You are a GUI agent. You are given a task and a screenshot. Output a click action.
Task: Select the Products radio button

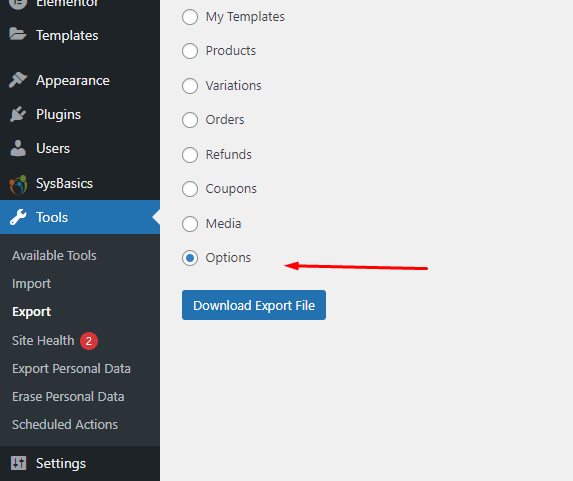190,51
